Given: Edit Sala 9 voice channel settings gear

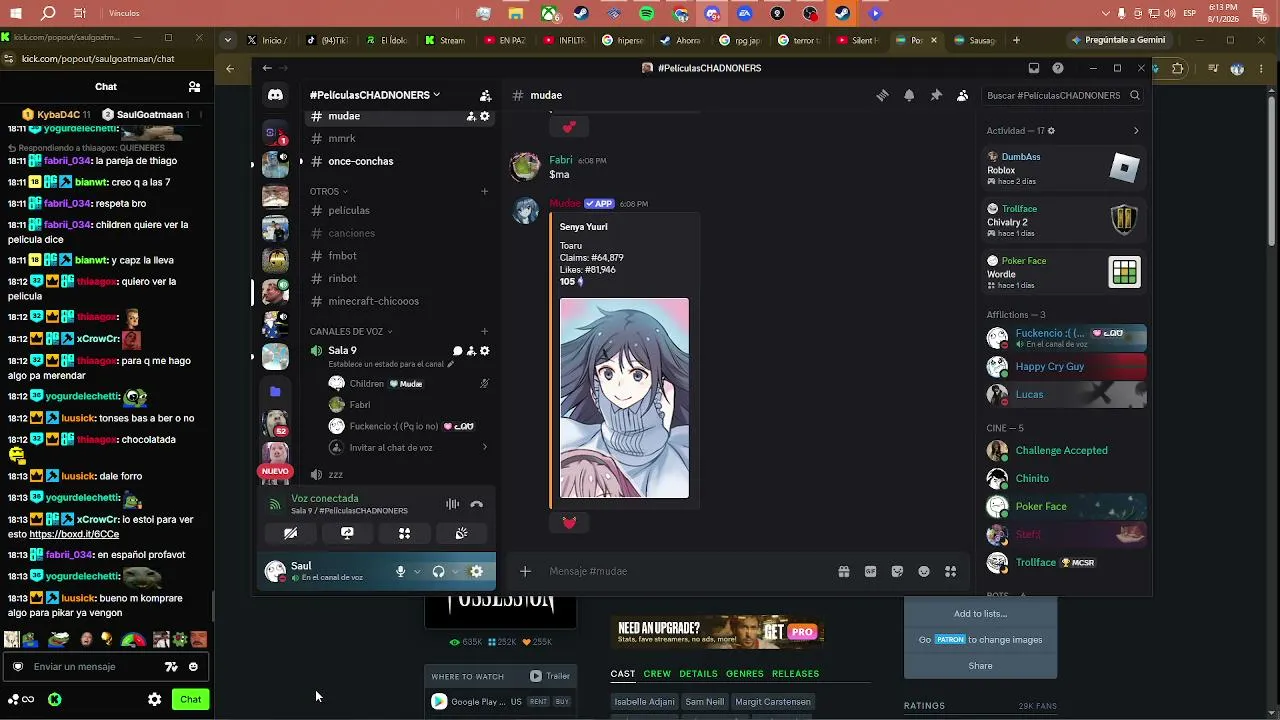Looking at the screenshot, I should point(485,351).
